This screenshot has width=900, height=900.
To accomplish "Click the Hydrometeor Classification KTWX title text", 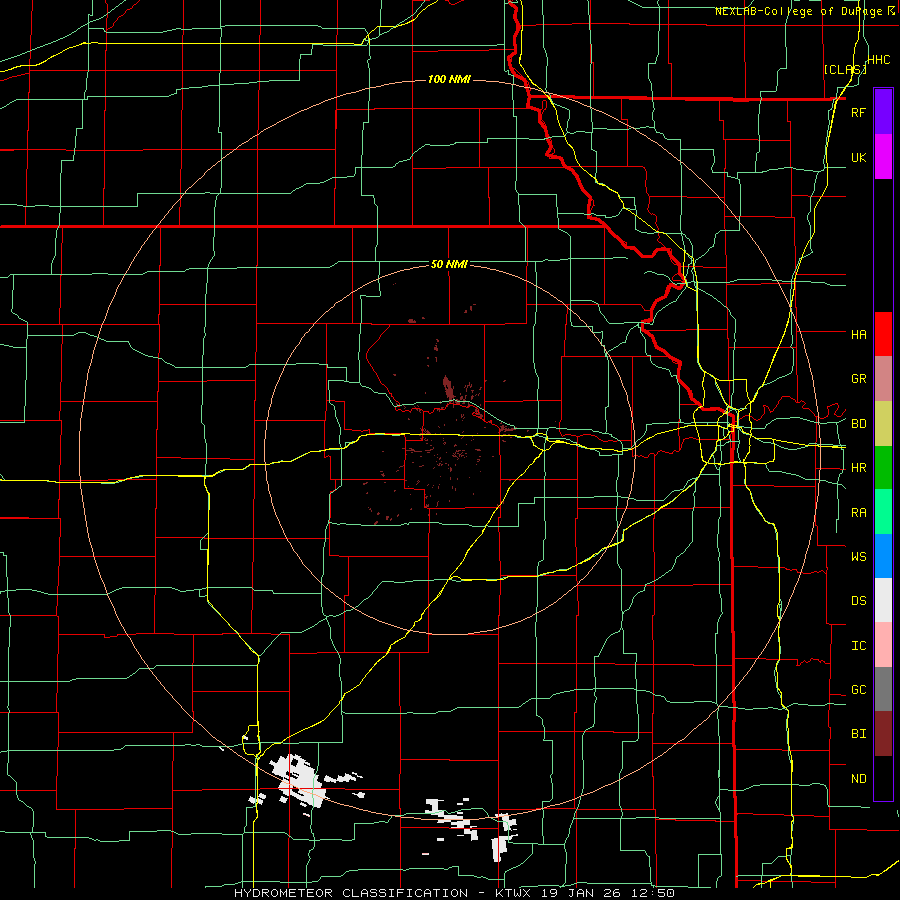I will (x=454, y=893).
